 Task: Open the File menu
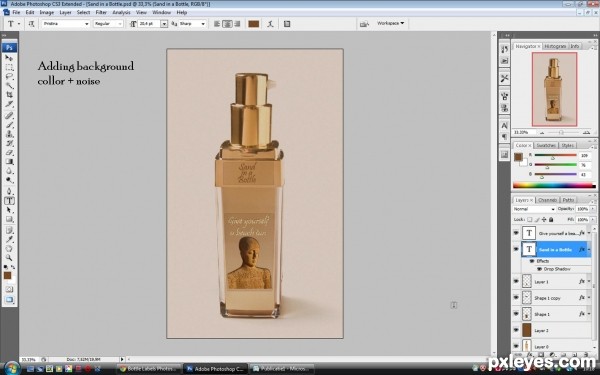click(x=16, y=12)
